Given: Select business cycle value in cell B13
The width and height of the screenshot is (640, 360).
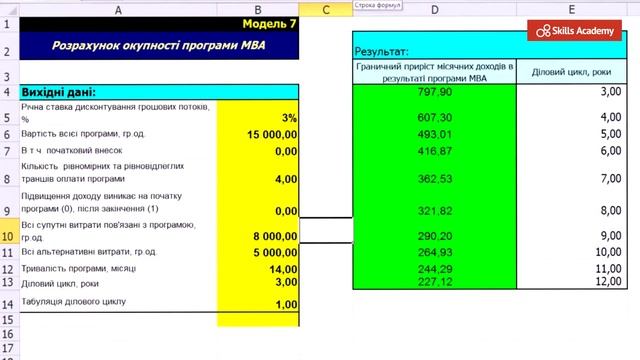Looking at the screenshot, I should pos(258,282).
